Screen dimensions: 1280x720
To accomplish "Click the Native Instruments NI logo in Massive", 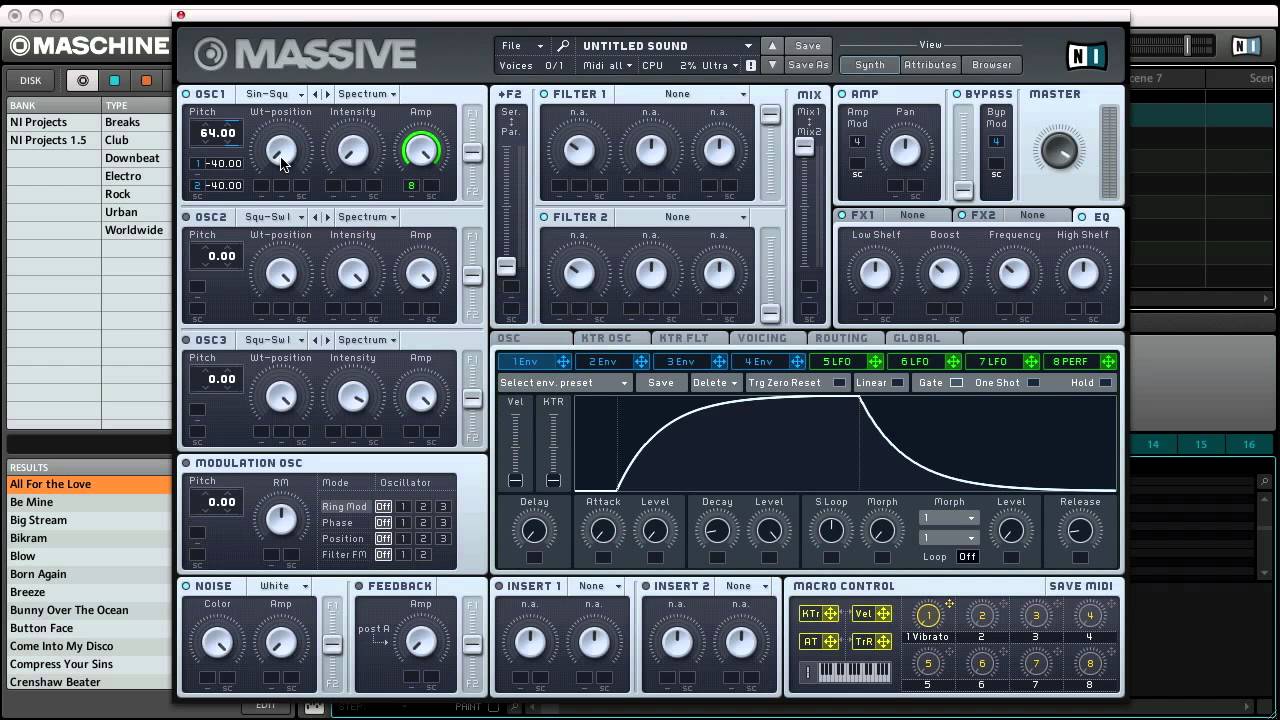I will (x=1089, y=54).
